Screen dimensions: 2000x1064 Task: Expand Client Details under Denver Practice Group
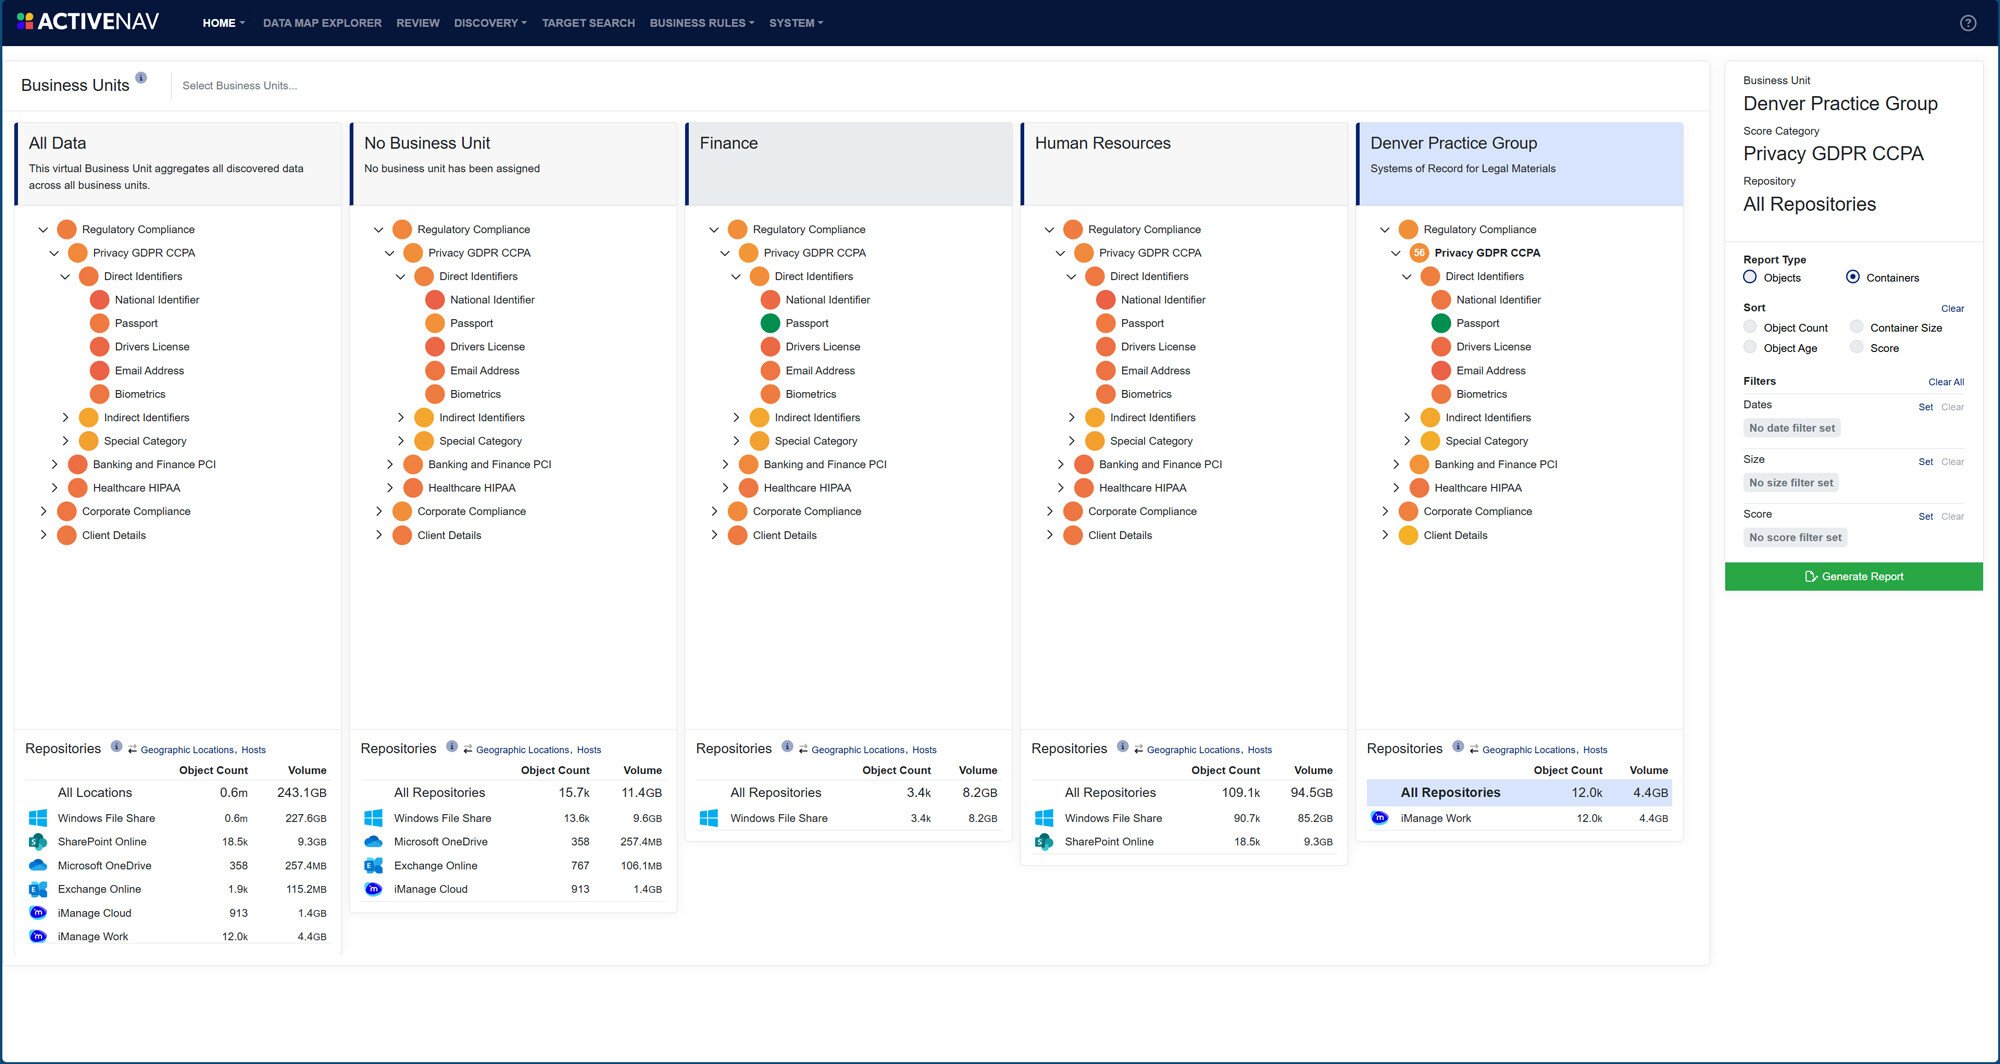click(1384, 535)
